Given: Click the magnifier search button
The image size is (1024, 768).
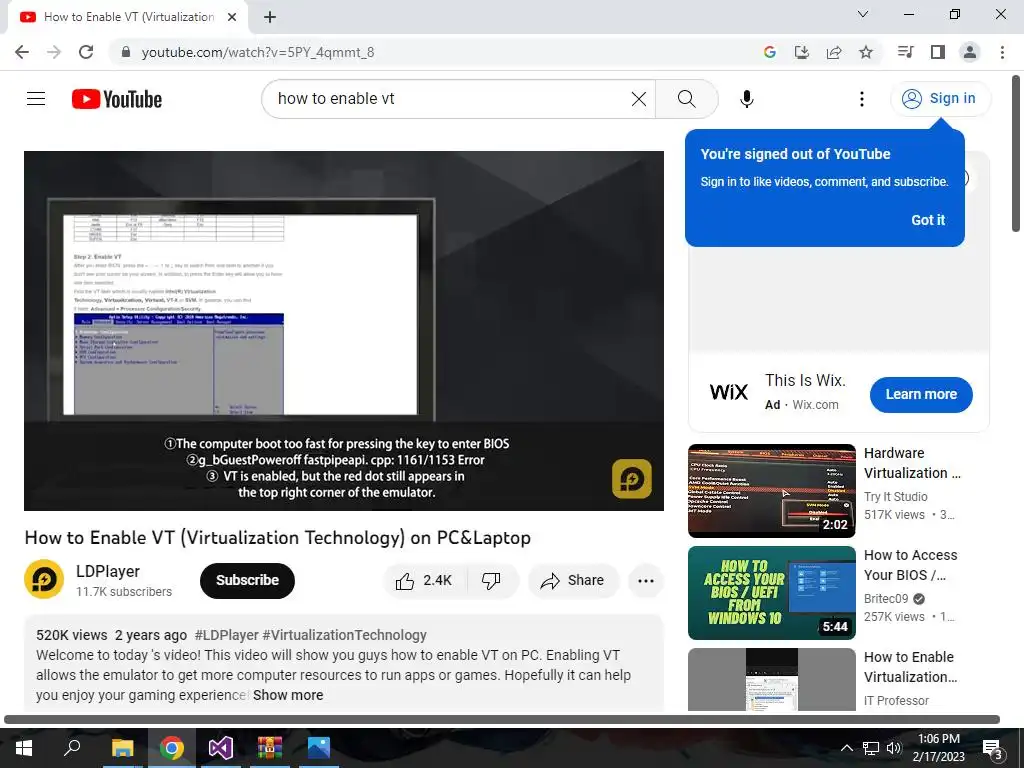Looking at the screenshot, I should click(x=686, y=99).
